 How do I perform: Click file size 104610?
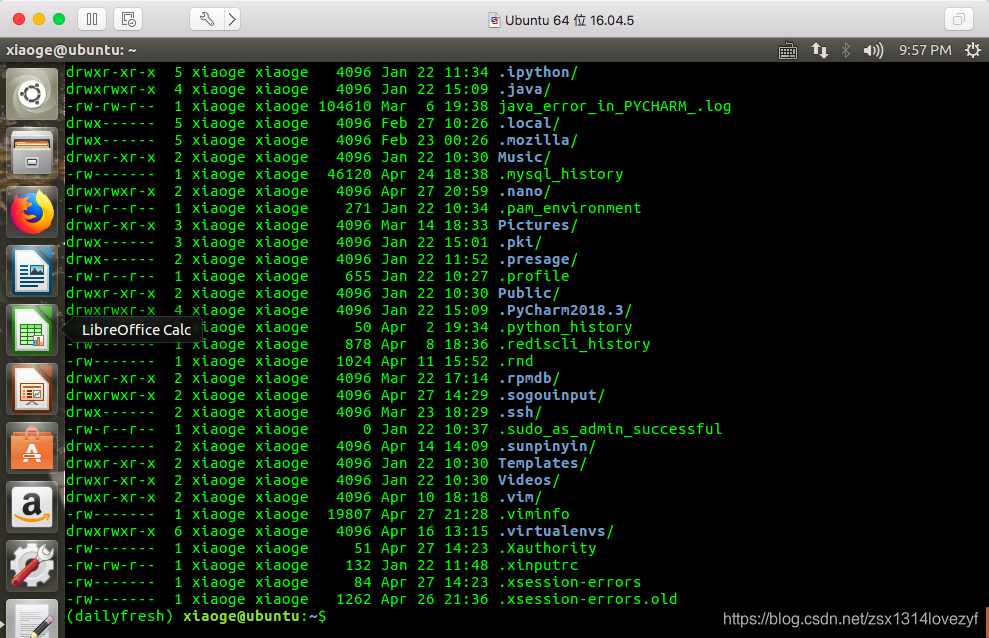(x=345, y=107)
